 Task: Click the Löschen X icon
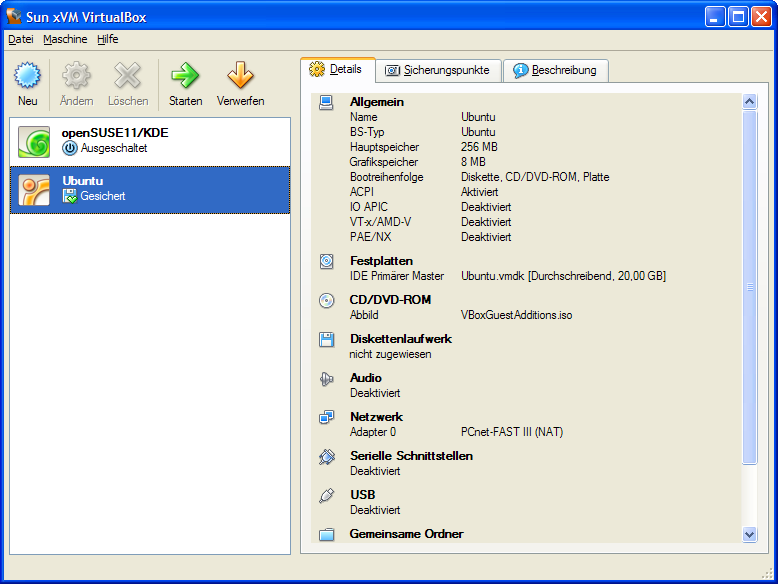pos(128,76)
